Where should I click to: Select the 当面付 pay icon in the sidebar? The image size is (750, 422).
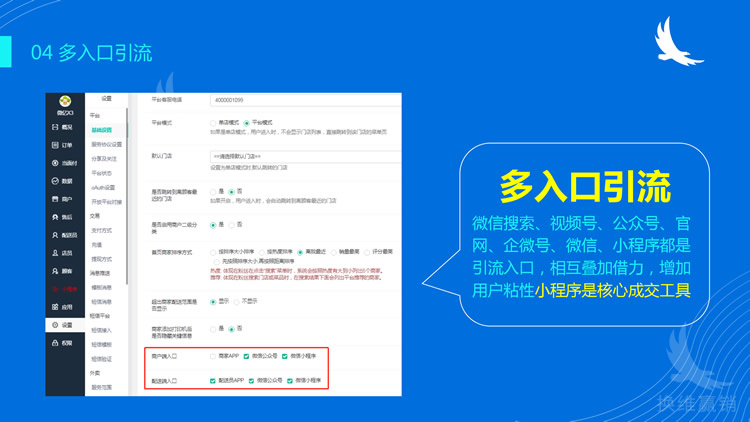(55, 163)
